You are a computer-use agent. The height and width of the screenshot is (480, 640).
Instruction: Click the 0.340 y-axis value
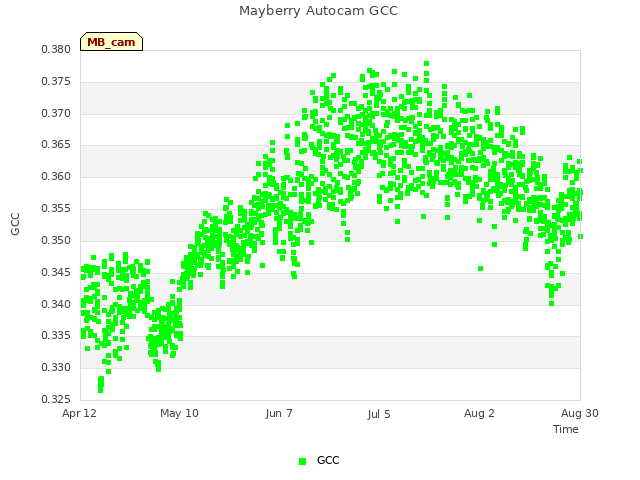56,304
